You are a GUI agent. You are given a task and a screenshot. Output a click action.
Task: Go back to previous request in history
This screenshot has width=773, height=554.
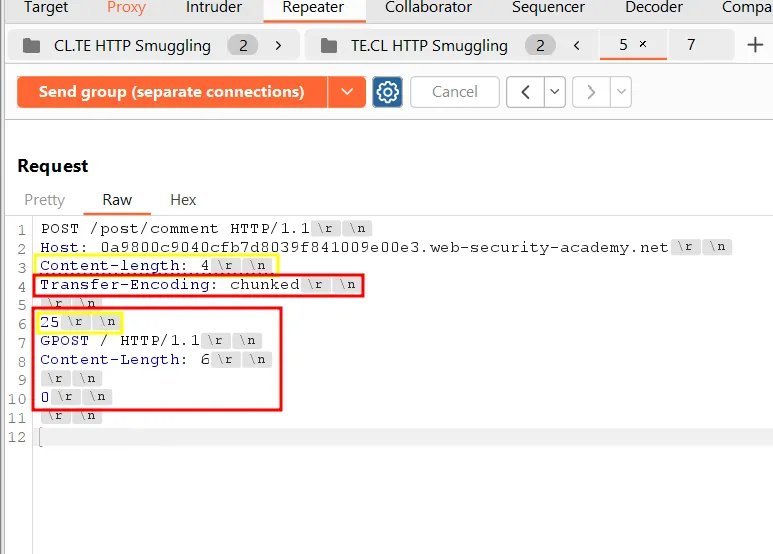coord(525,92)
